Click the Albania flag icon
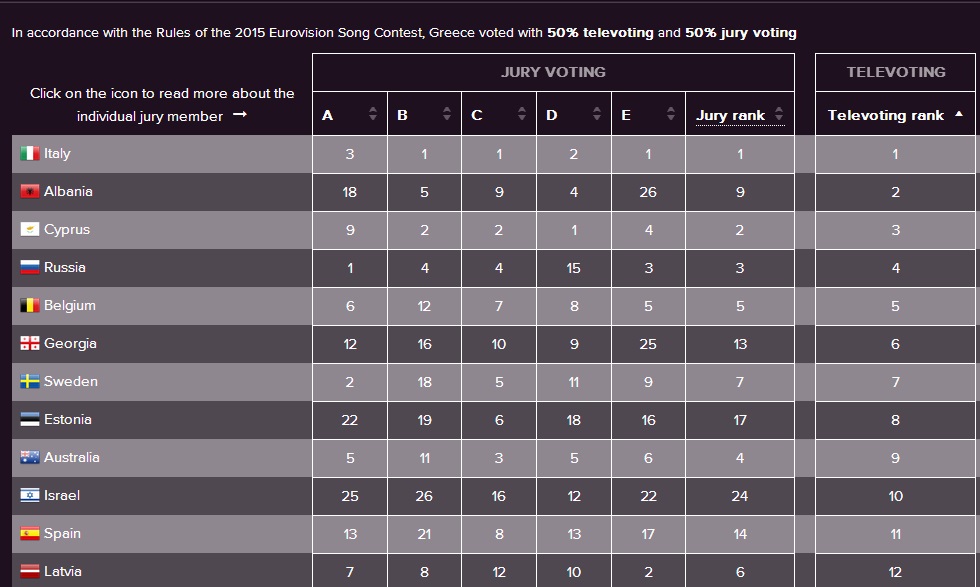The image size is (980, 587). (28, 192)
